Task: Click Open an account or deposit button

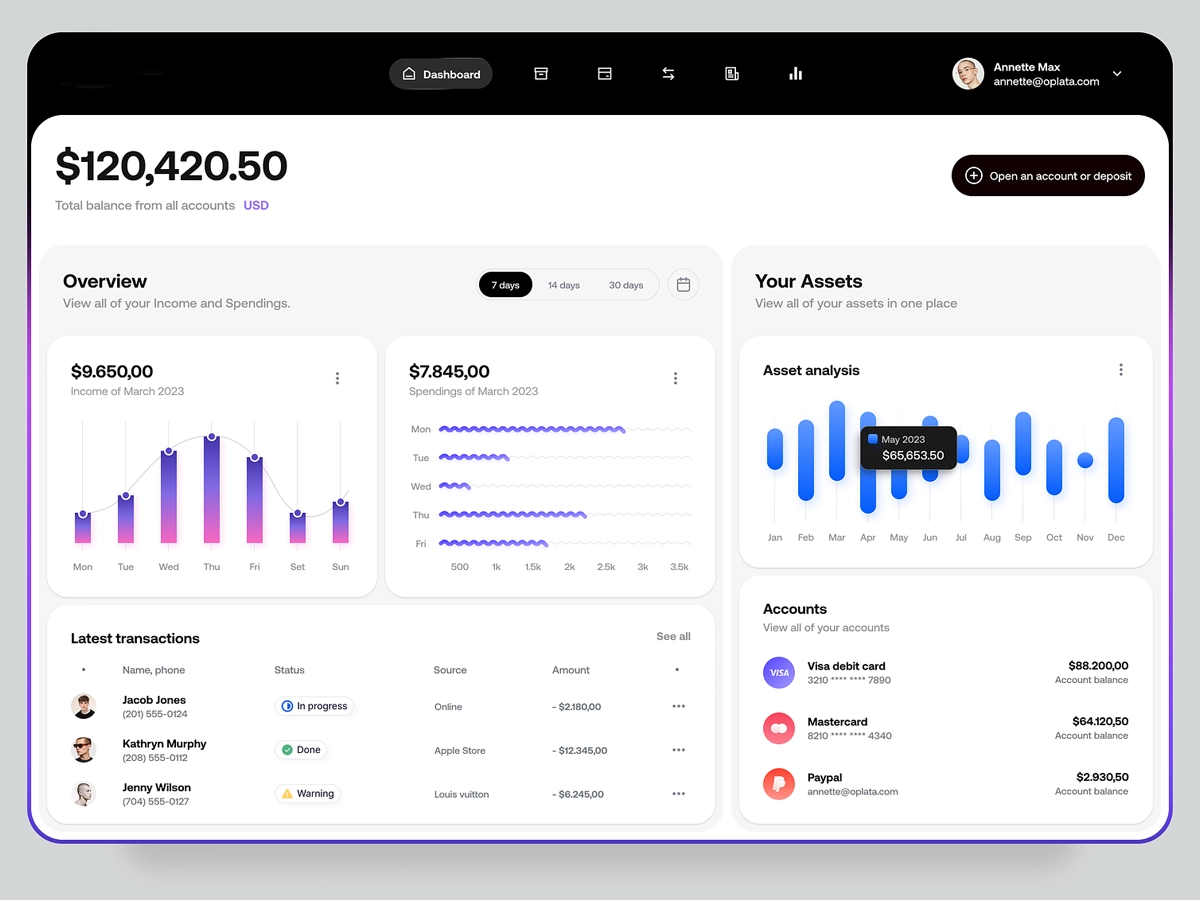Action: coord(1048,176)
